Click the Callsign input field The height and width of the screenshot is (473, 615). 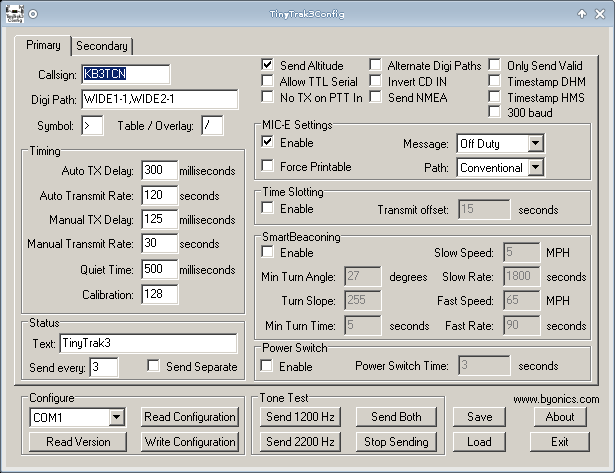coord(126,74)
